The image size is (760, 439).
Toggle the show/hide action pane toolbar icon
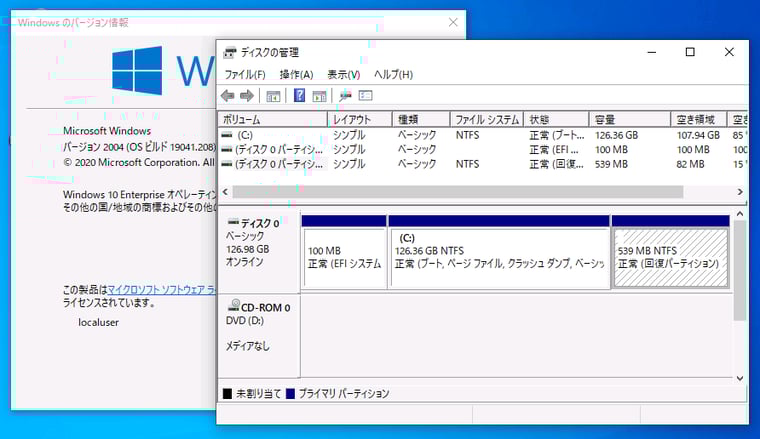point(319,96)
